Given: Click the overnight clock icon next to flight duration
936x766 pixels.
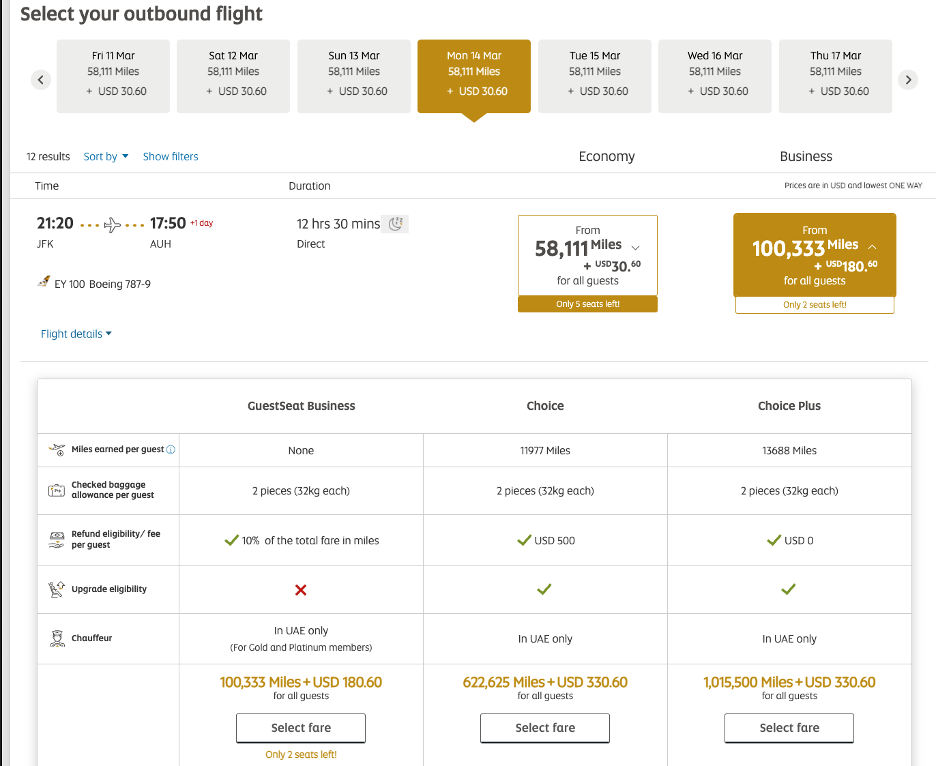Looking at the screenshot, I should pos(395,224).
